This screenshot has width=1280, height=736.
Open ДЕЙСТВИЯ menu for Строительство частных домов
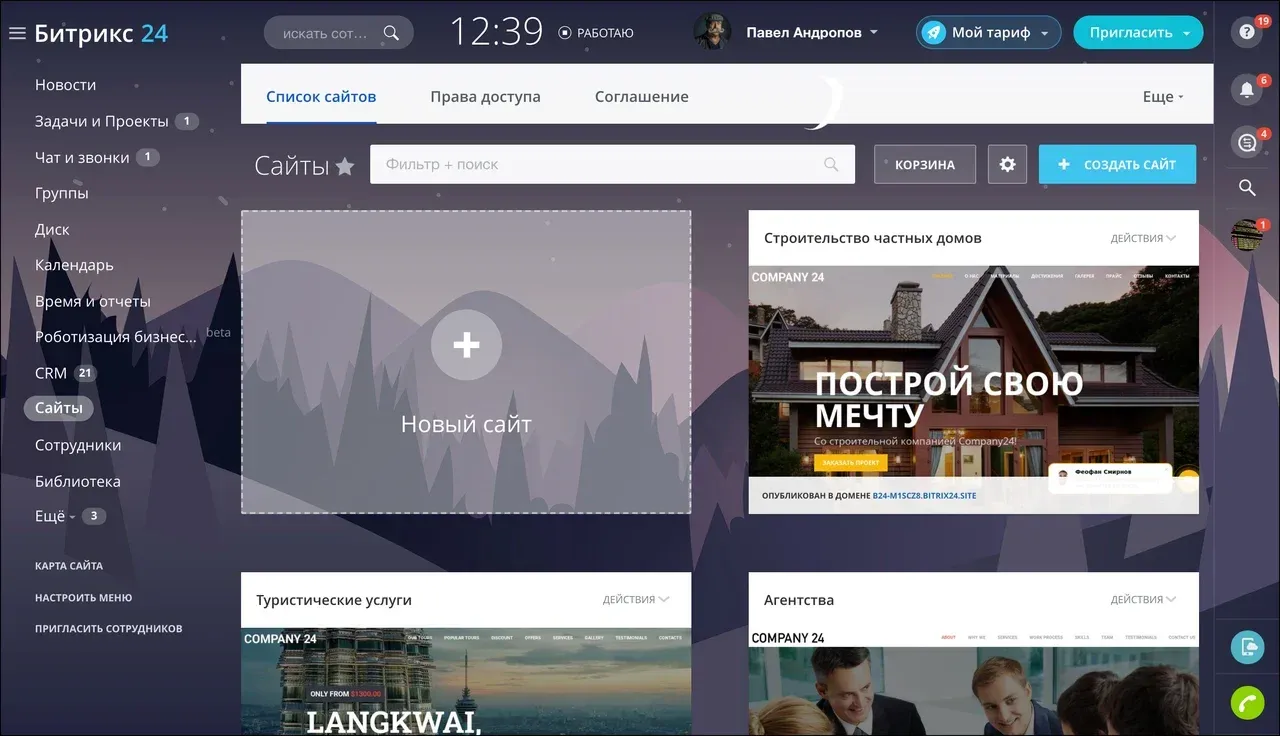coord(1143,238)
